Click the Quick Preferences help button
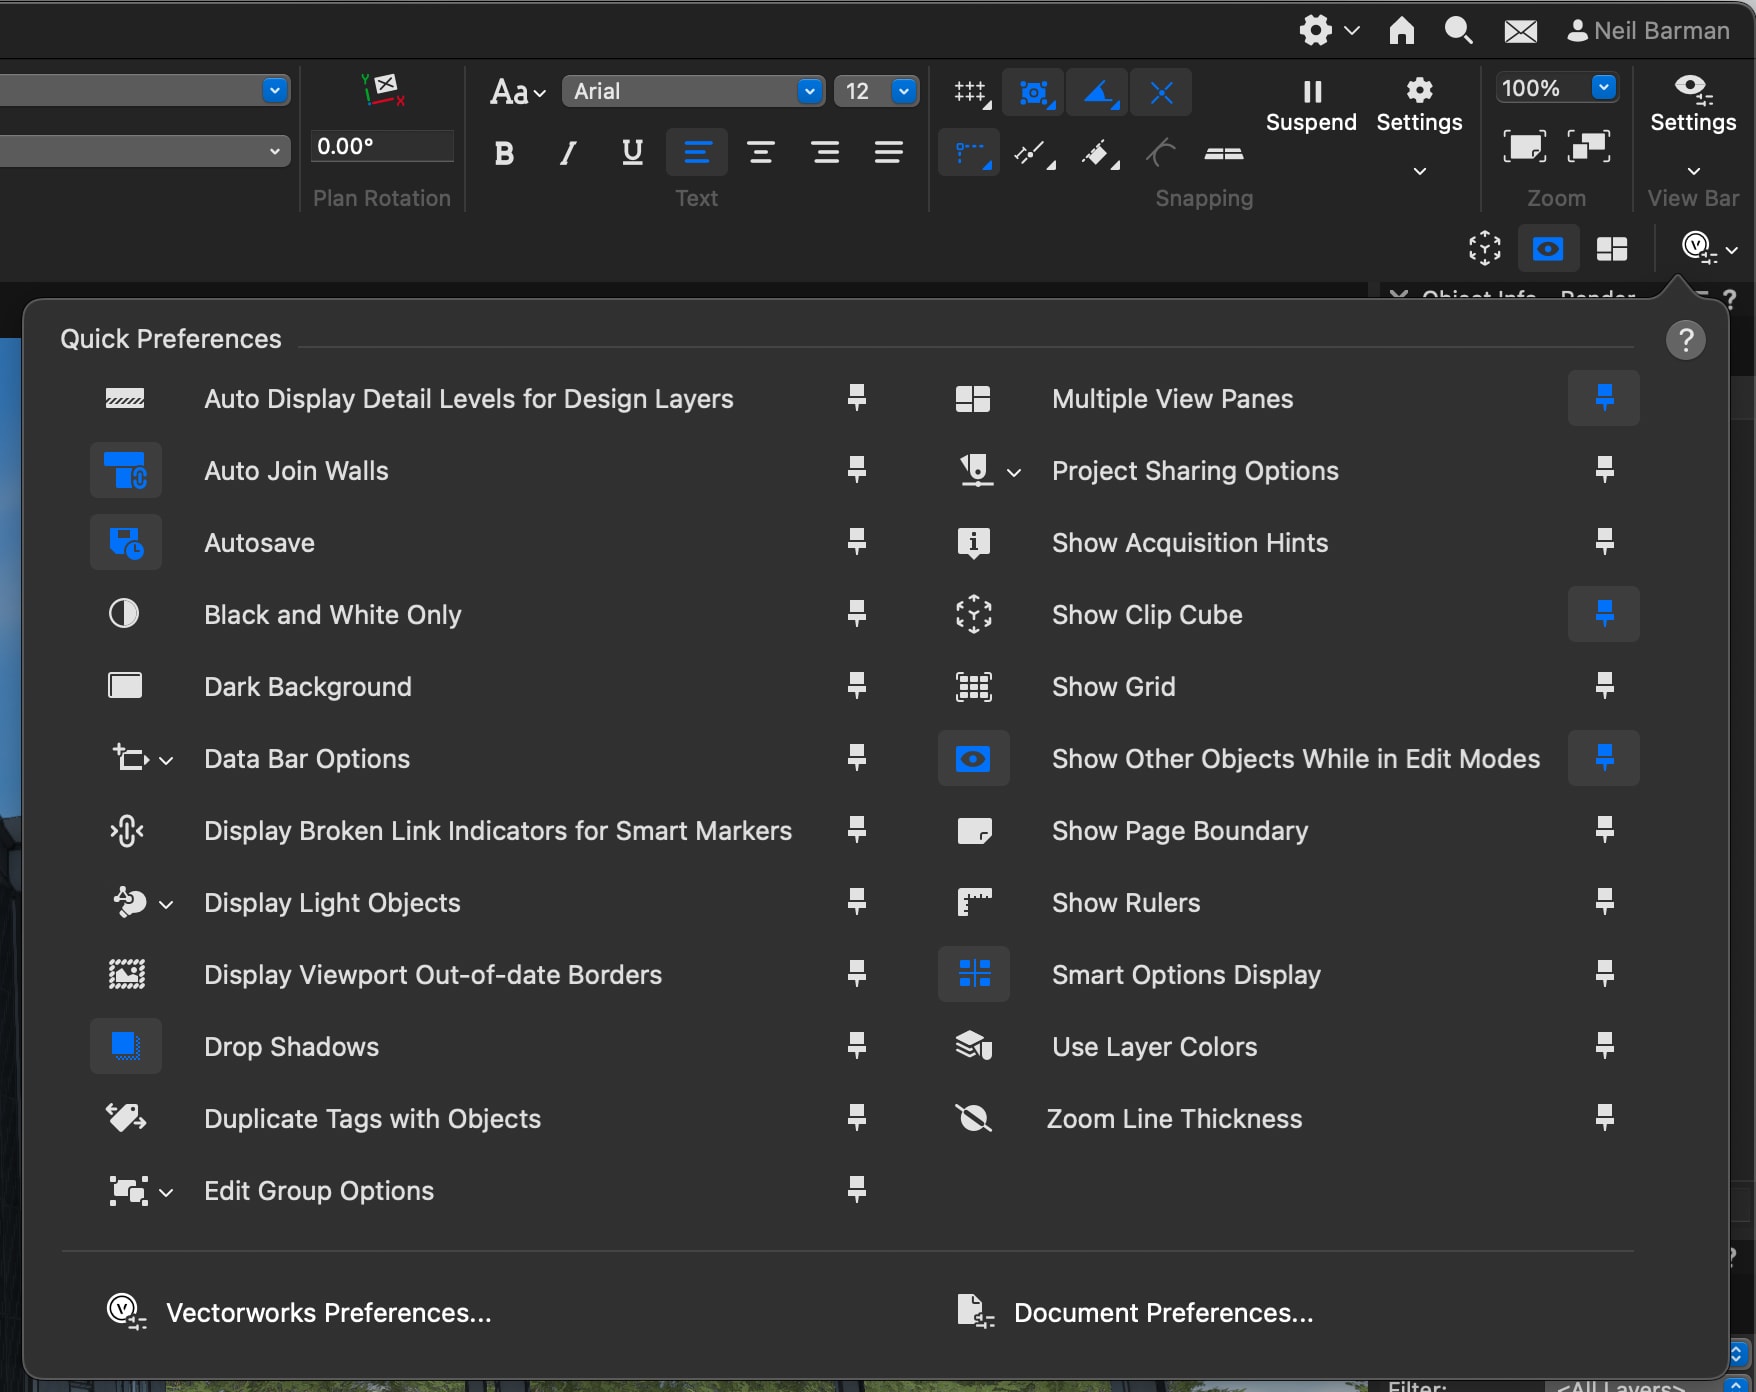 [x=1685, y=340]
